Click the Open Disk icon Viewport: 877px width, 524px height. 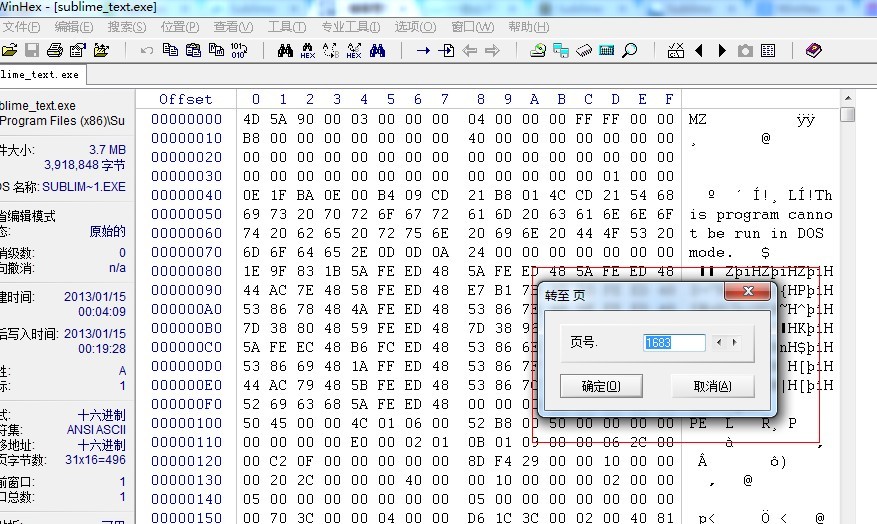[538, 51]
